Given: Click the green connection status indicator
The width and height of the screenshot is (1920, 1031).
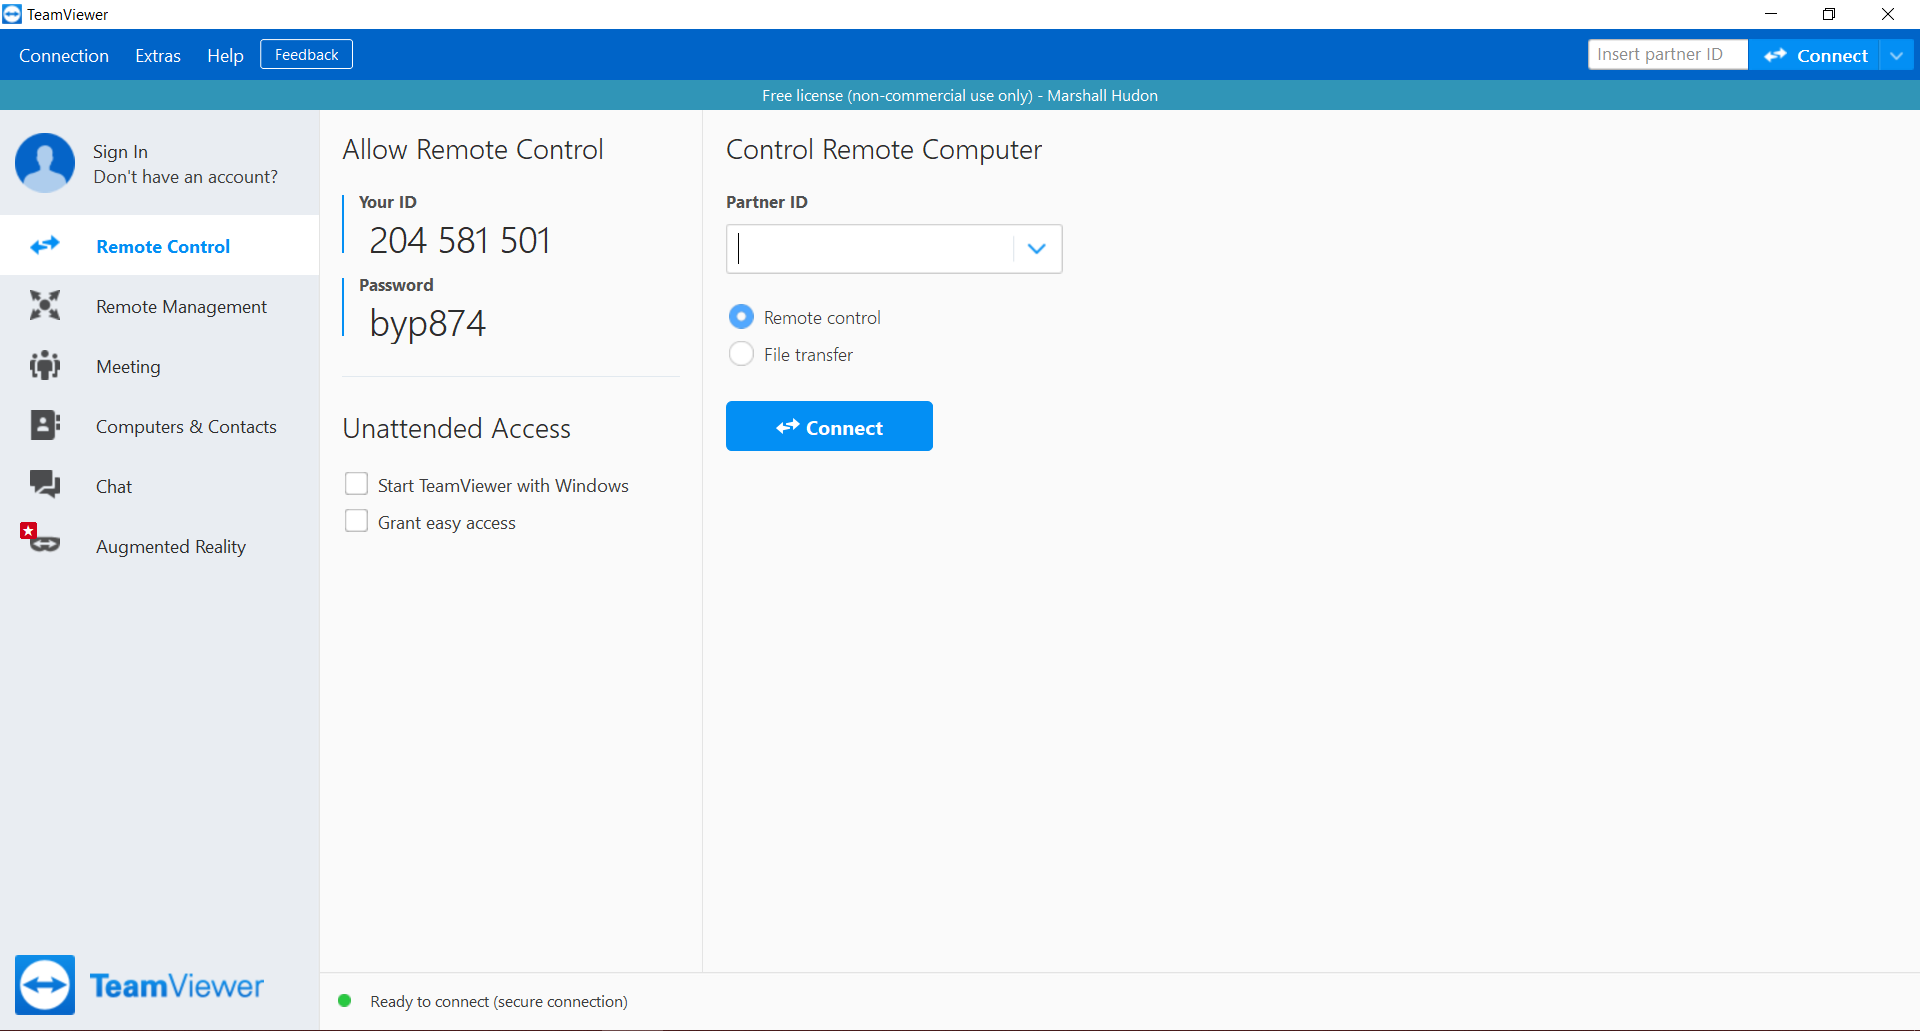Looking at the screenshot, I should tap(345, 1000).
